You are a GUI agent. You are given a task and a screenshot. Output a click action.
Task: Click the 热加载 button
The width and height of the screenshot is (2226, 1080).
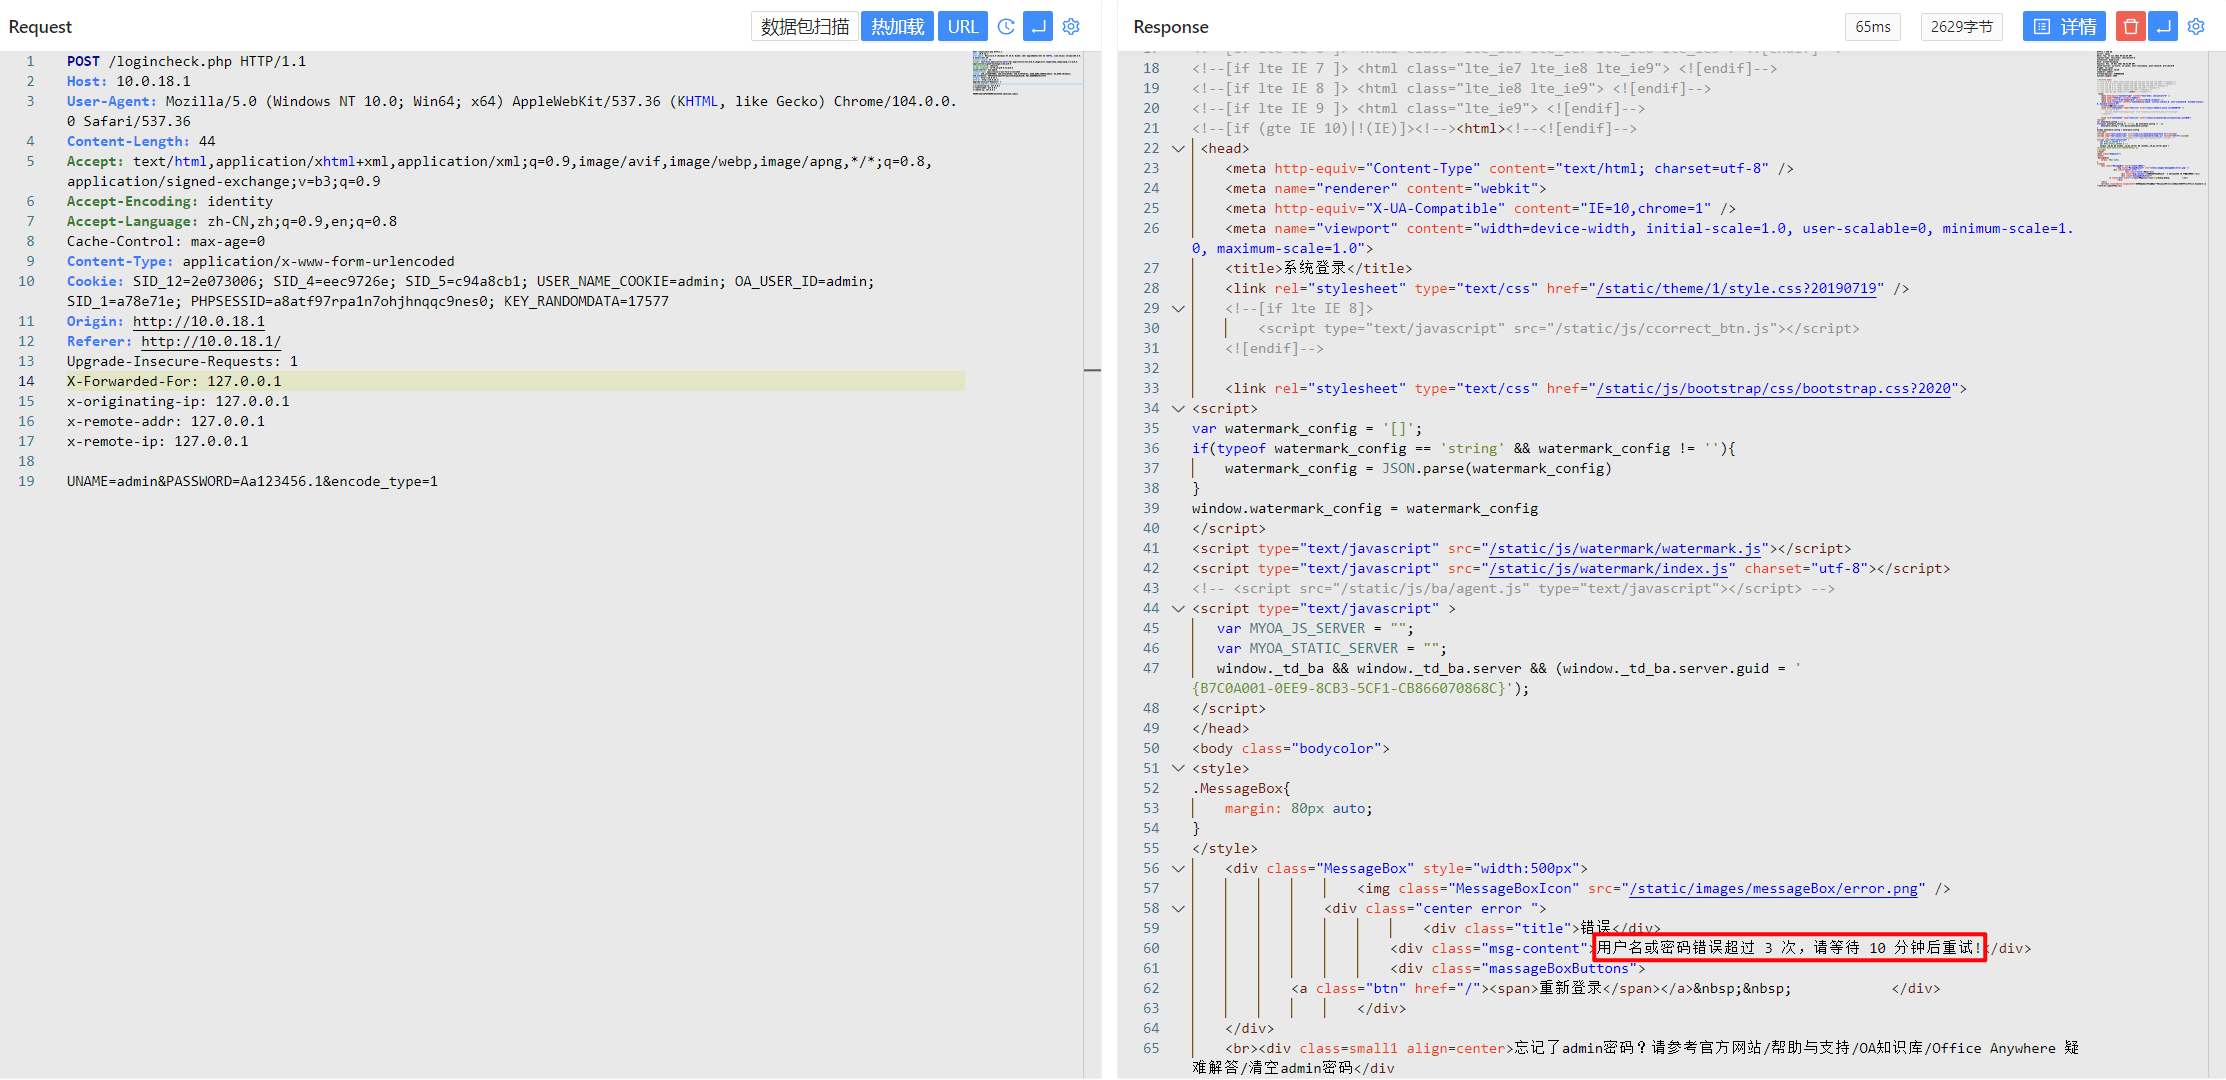(897, 27)
